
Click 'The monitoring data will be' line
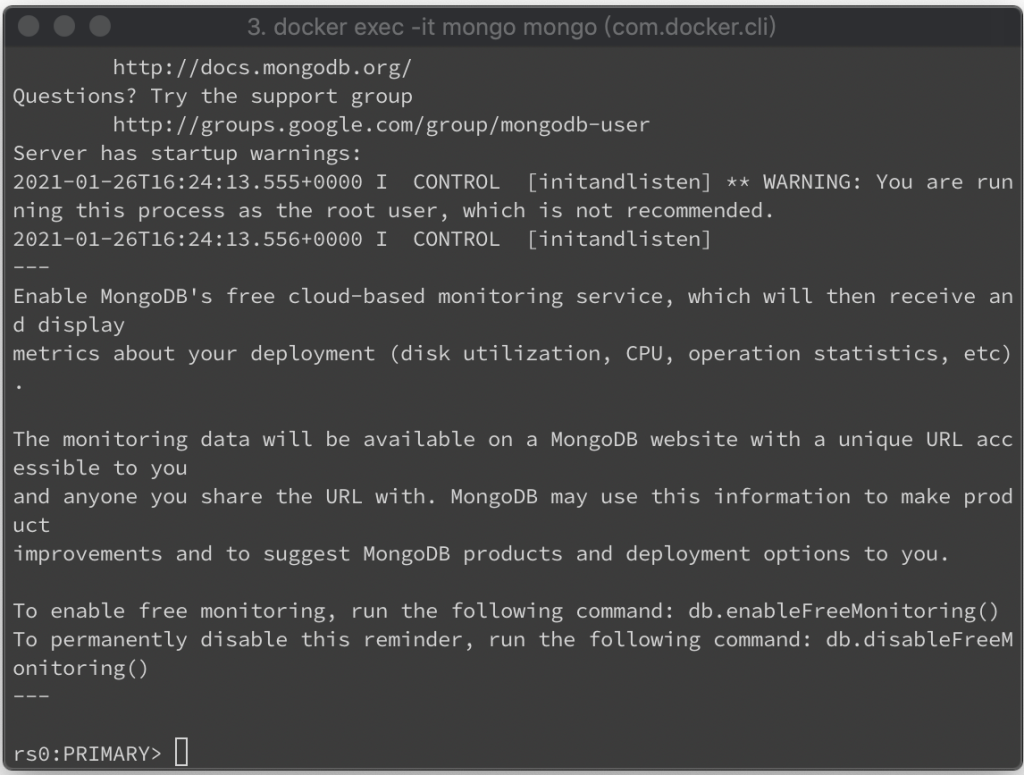(x=513, y=439)
